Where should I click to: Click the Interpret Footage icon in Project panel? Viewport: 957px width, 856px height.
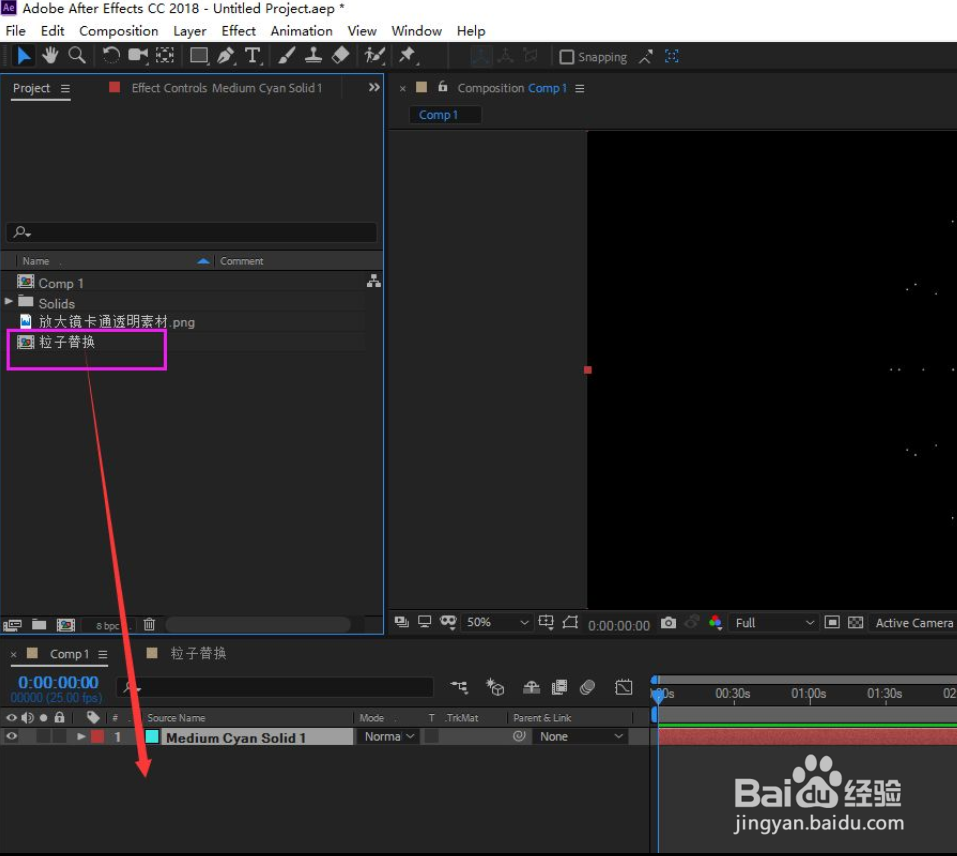coord(12,625)
